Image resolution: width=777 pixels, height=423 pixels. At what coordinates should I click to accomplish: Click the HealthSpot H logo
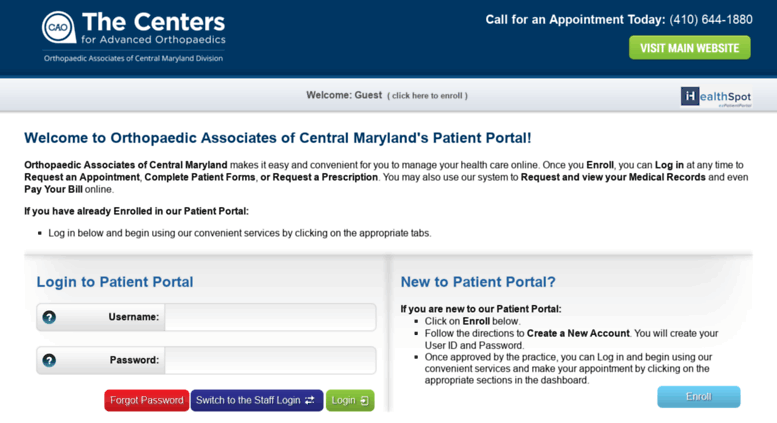[x=690, y=96]
